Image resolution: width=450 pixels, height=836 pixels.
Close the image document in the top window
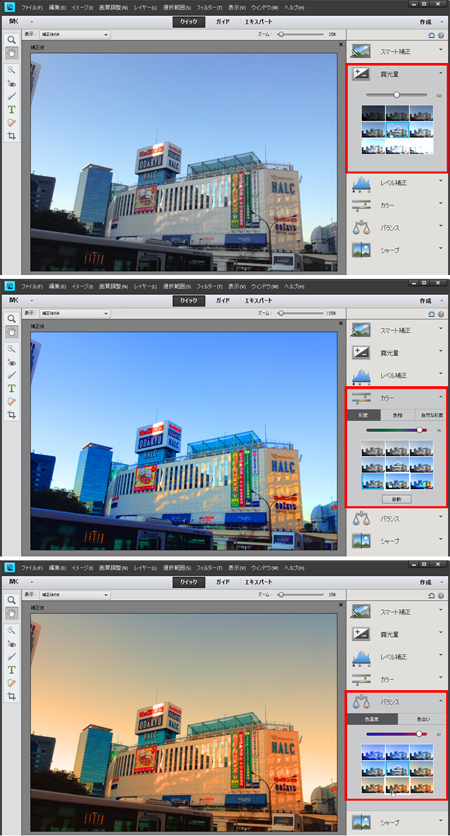point(341,44)
